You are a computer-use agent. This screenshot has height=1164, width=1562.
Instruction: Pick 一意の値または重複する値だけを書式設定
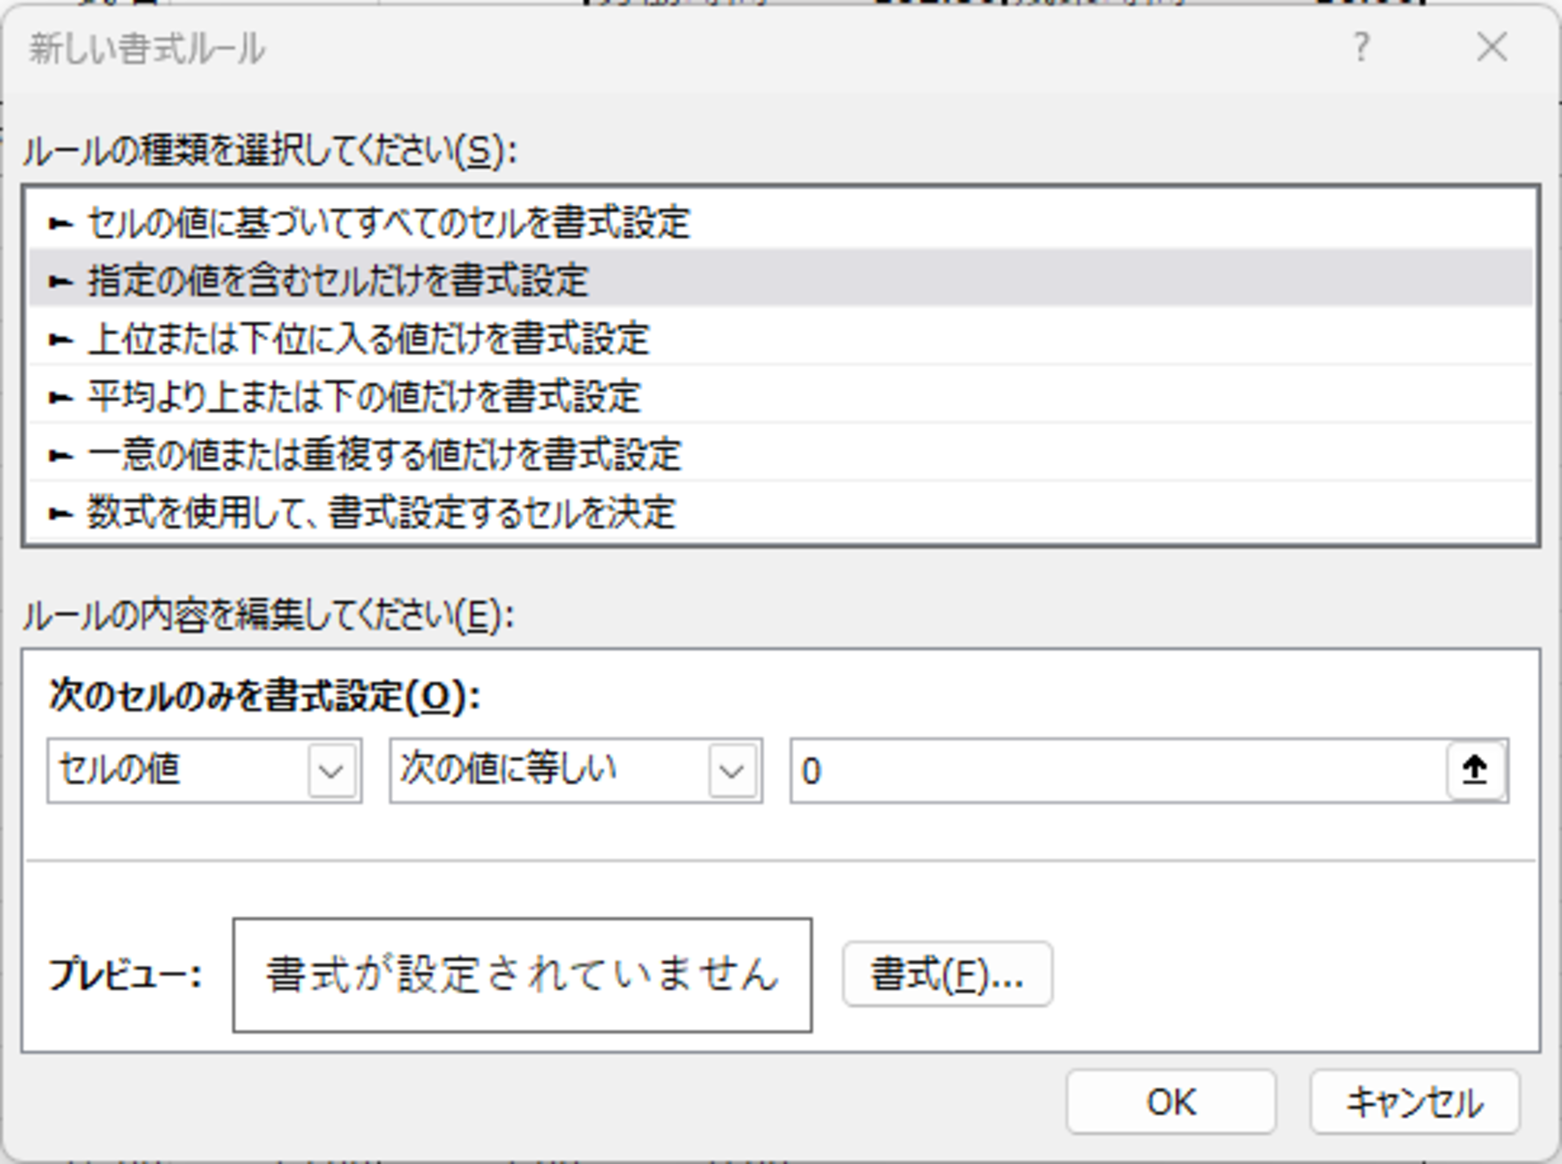click(x=384, y=455)
